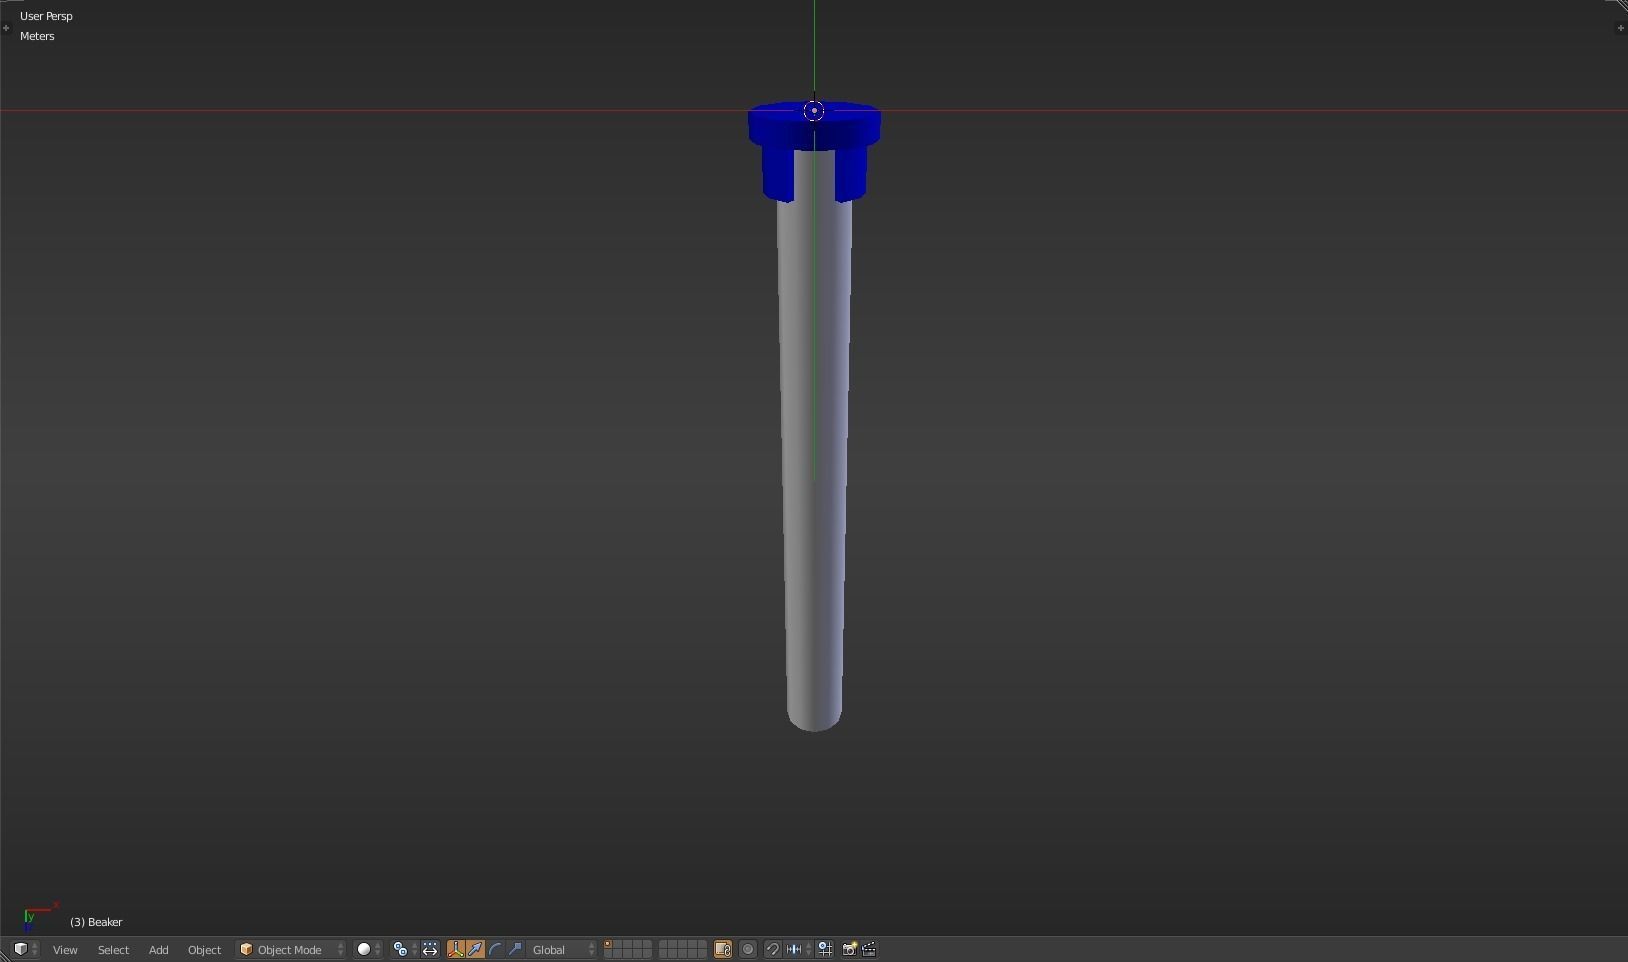Screen dimensions: 1628x962
Task: Render OpenGL image with camera icon
Action: [849, 949]
